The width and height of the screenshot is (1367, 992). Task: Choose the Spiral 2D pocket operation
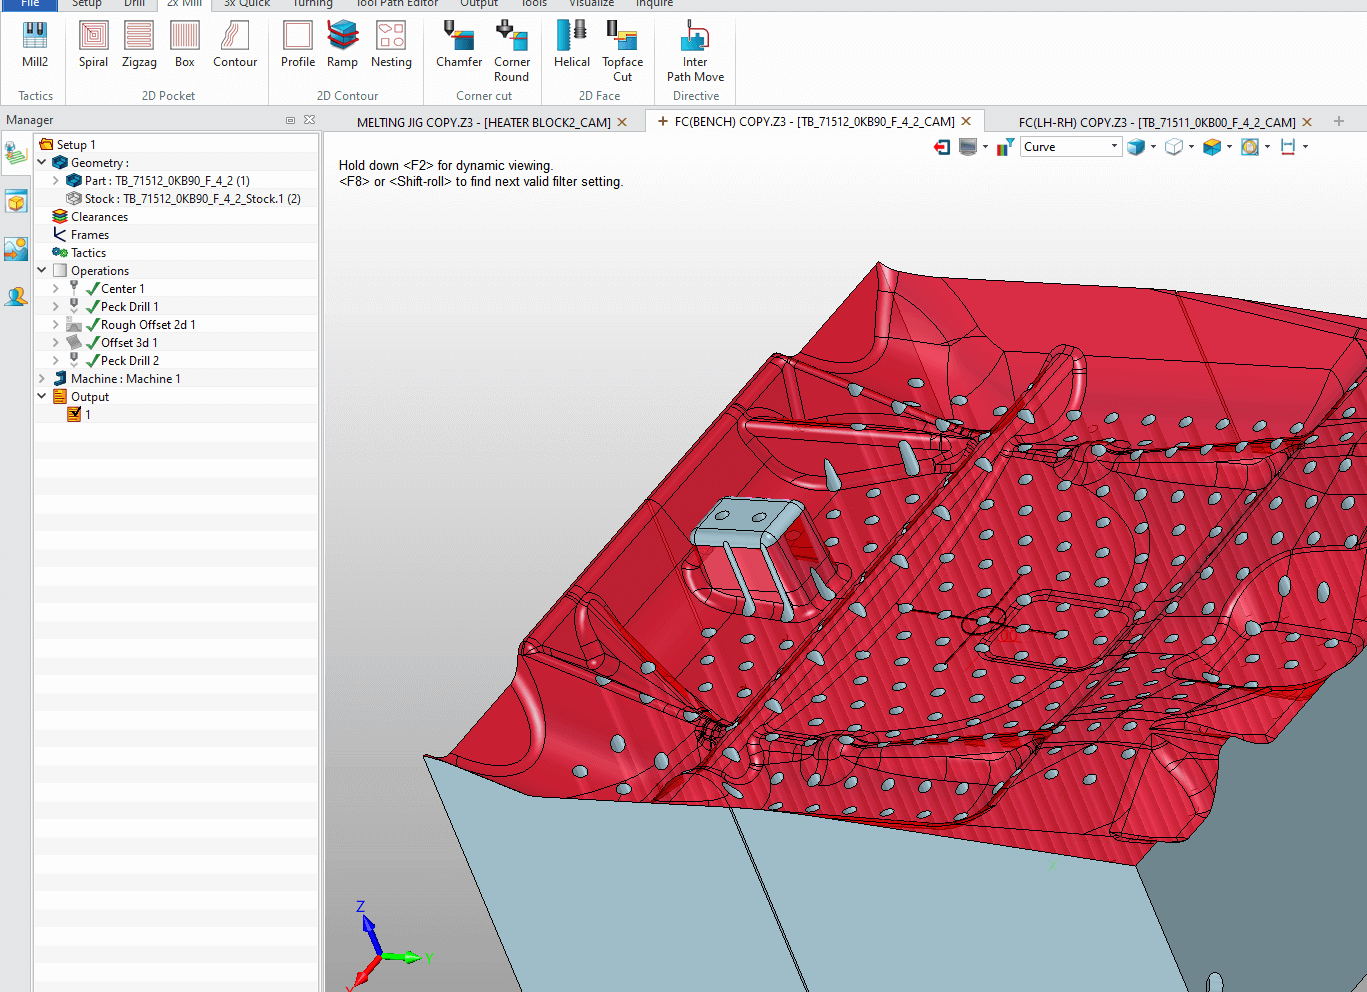coord(93,45)
